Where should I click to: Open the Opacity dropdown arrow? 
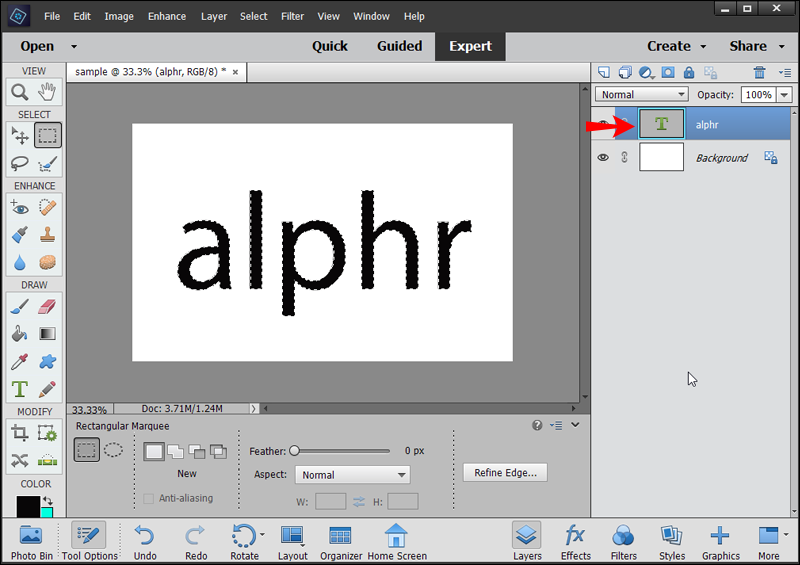click(784, 94)
